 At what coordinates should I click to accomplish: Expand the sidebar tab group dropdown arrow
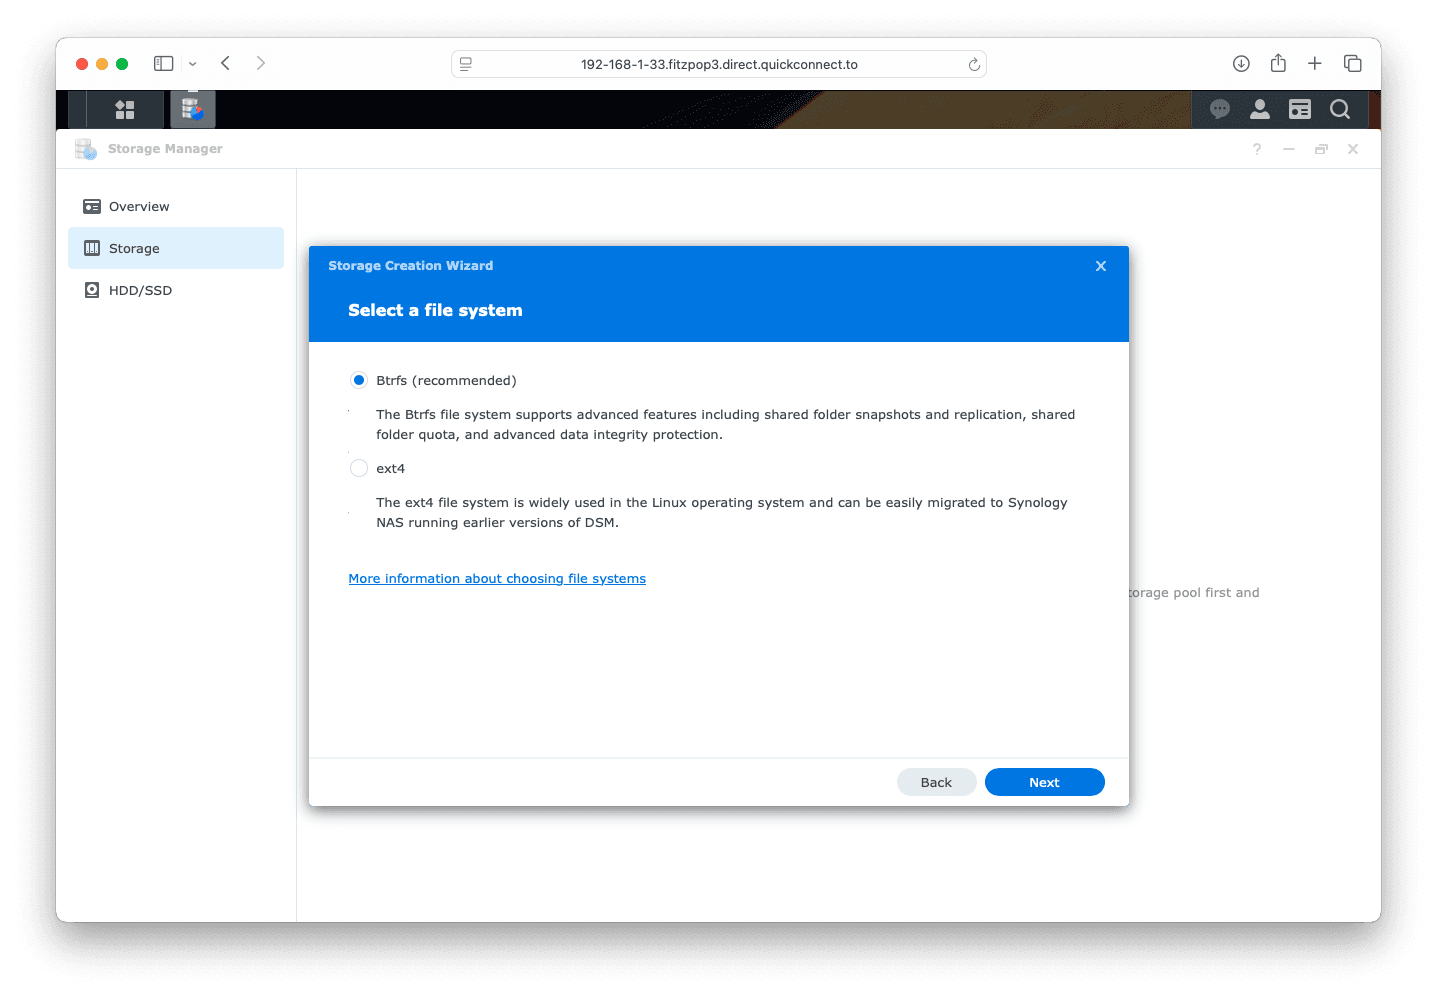point(193,64)
